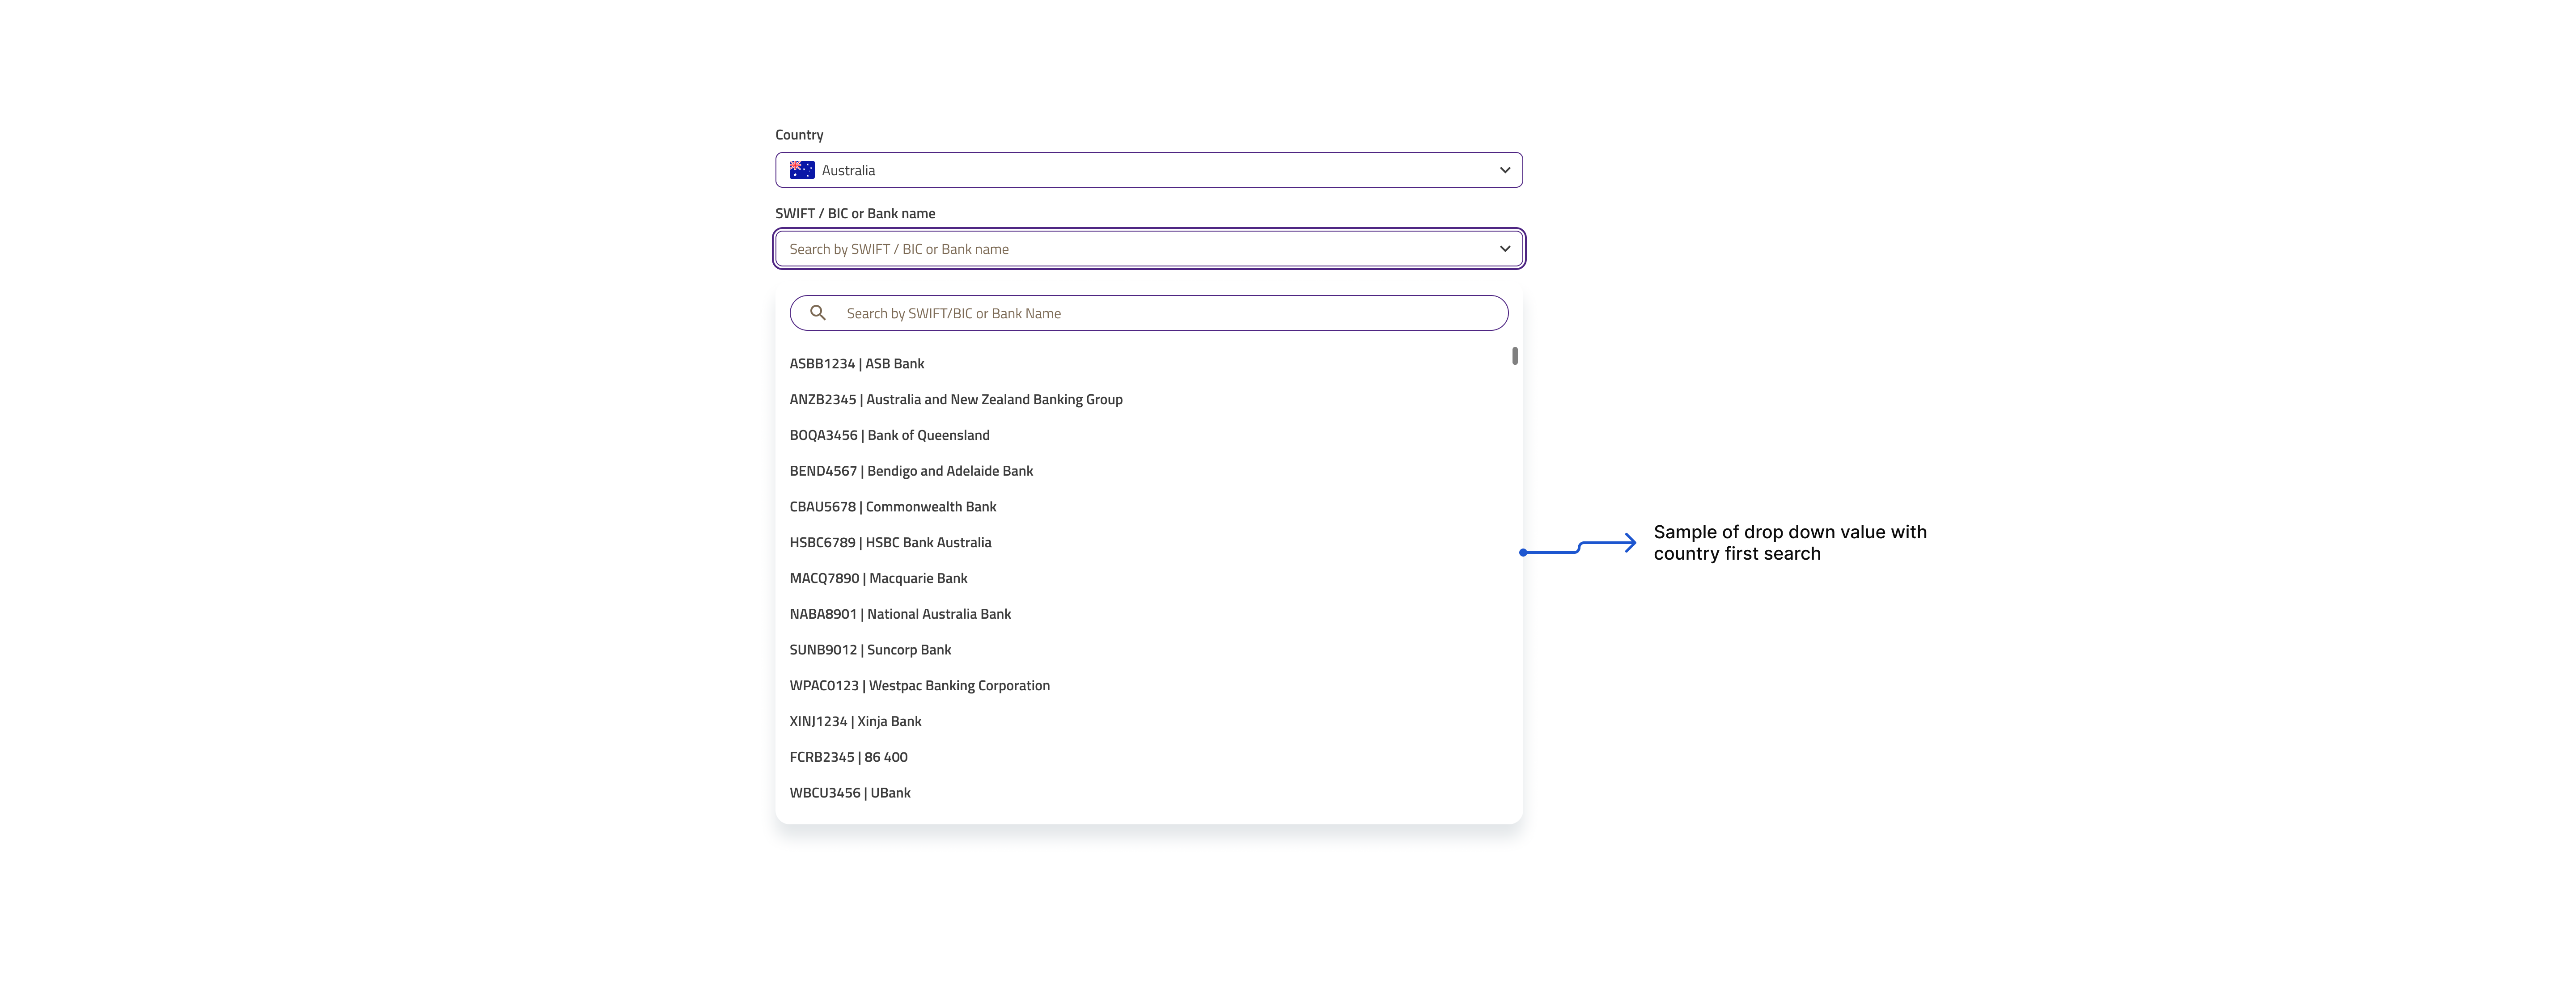Choose BOQA3456 | Bank of Queensland
Viewport: 2576px width, 996px height.
coord(1148,435)
